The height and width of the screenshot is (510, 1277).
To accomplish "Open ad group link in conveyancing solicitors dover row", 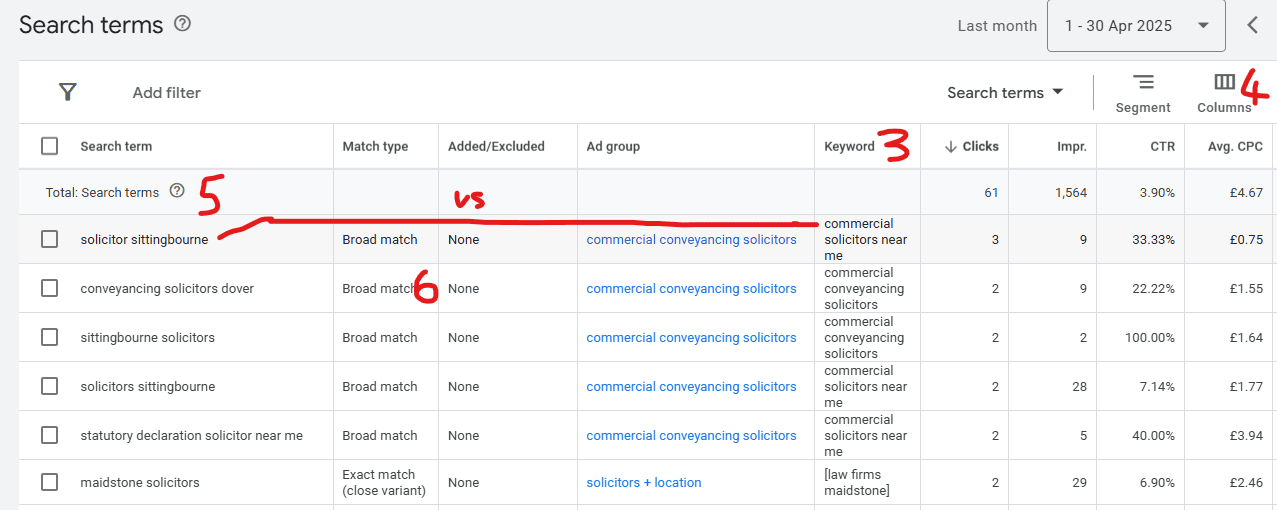I will [x=691, y=288].
